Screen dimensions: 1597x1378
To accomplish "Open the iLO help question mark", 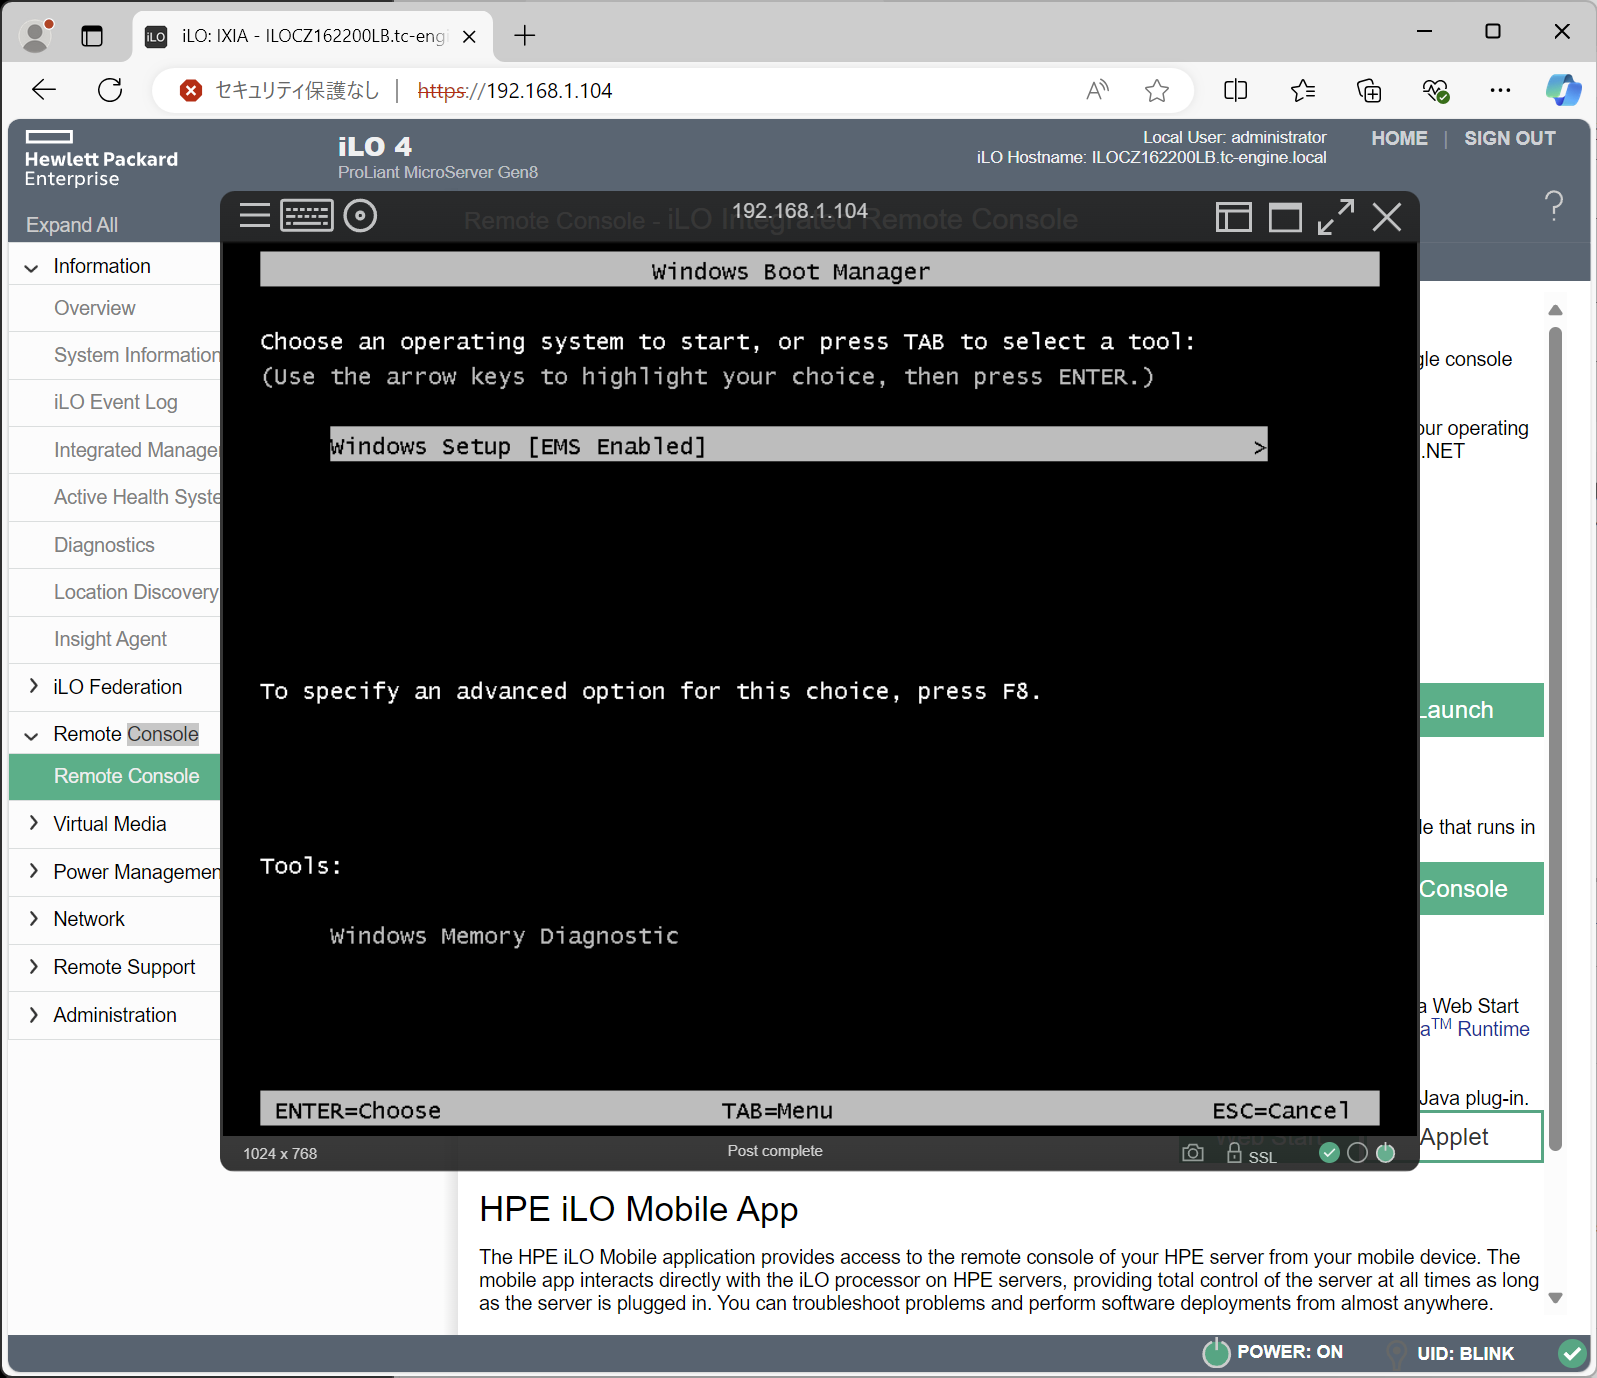I will click(1554, 206).
